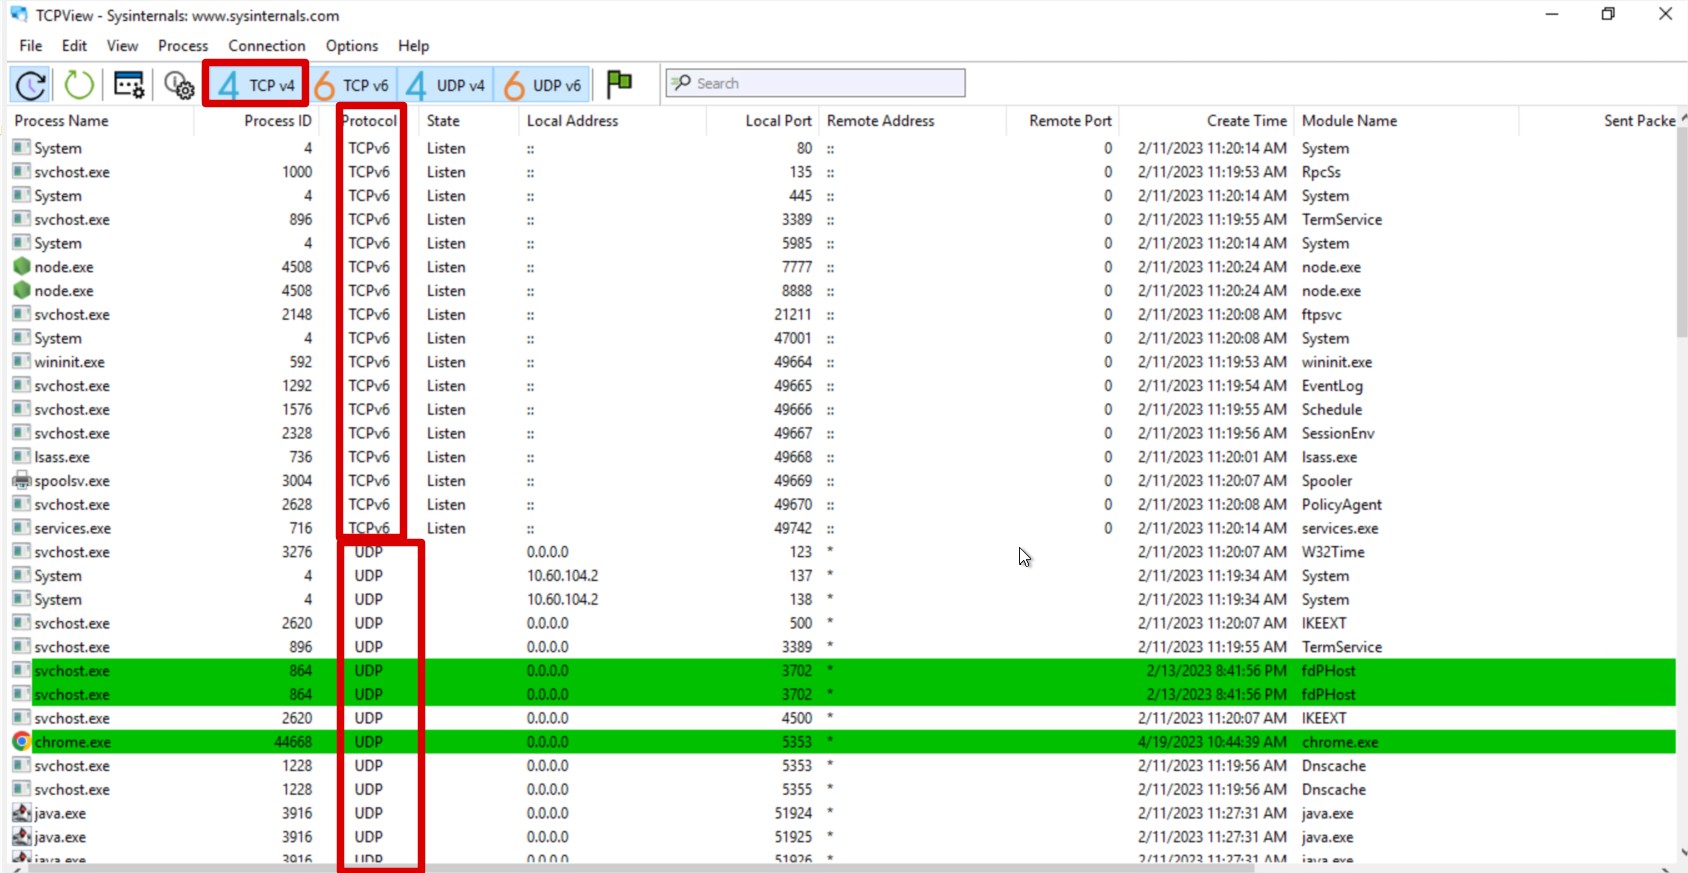
Task: Open the Process menu
Action: click(x=183, y=46)
